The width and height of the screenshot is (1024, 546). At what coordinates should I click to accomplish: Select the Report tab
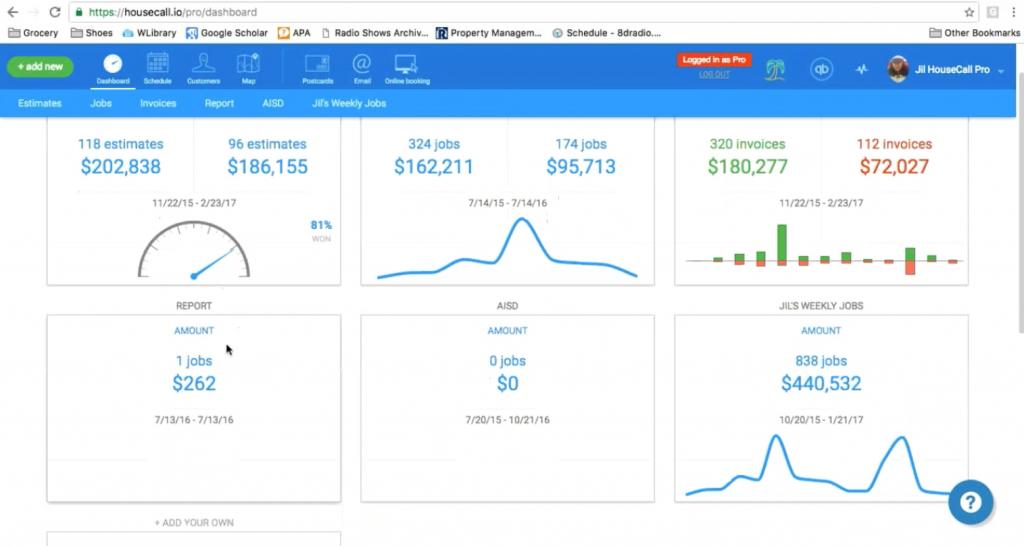click(x=219, y=103)
